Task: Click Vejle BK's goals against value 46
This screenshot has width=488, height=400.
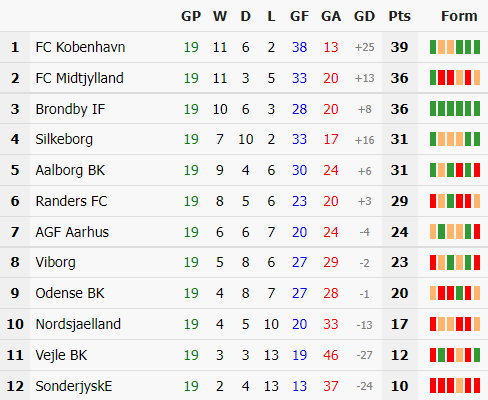Action: tap(331, 355)
